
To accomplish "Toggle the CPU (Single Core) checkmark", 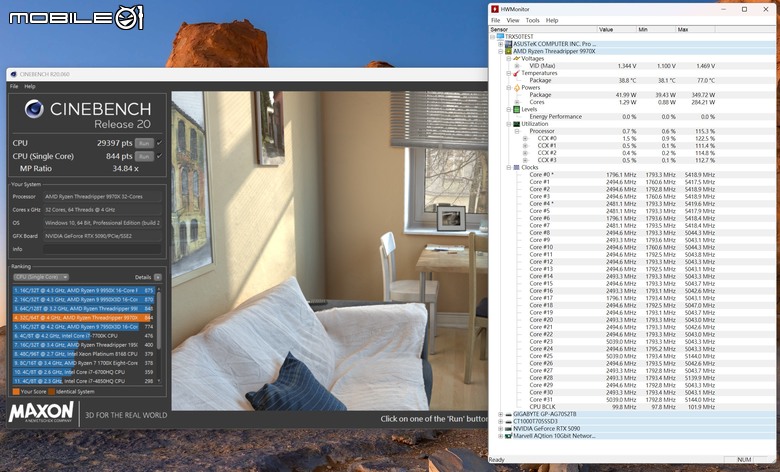I will click(x=159, y=156).
